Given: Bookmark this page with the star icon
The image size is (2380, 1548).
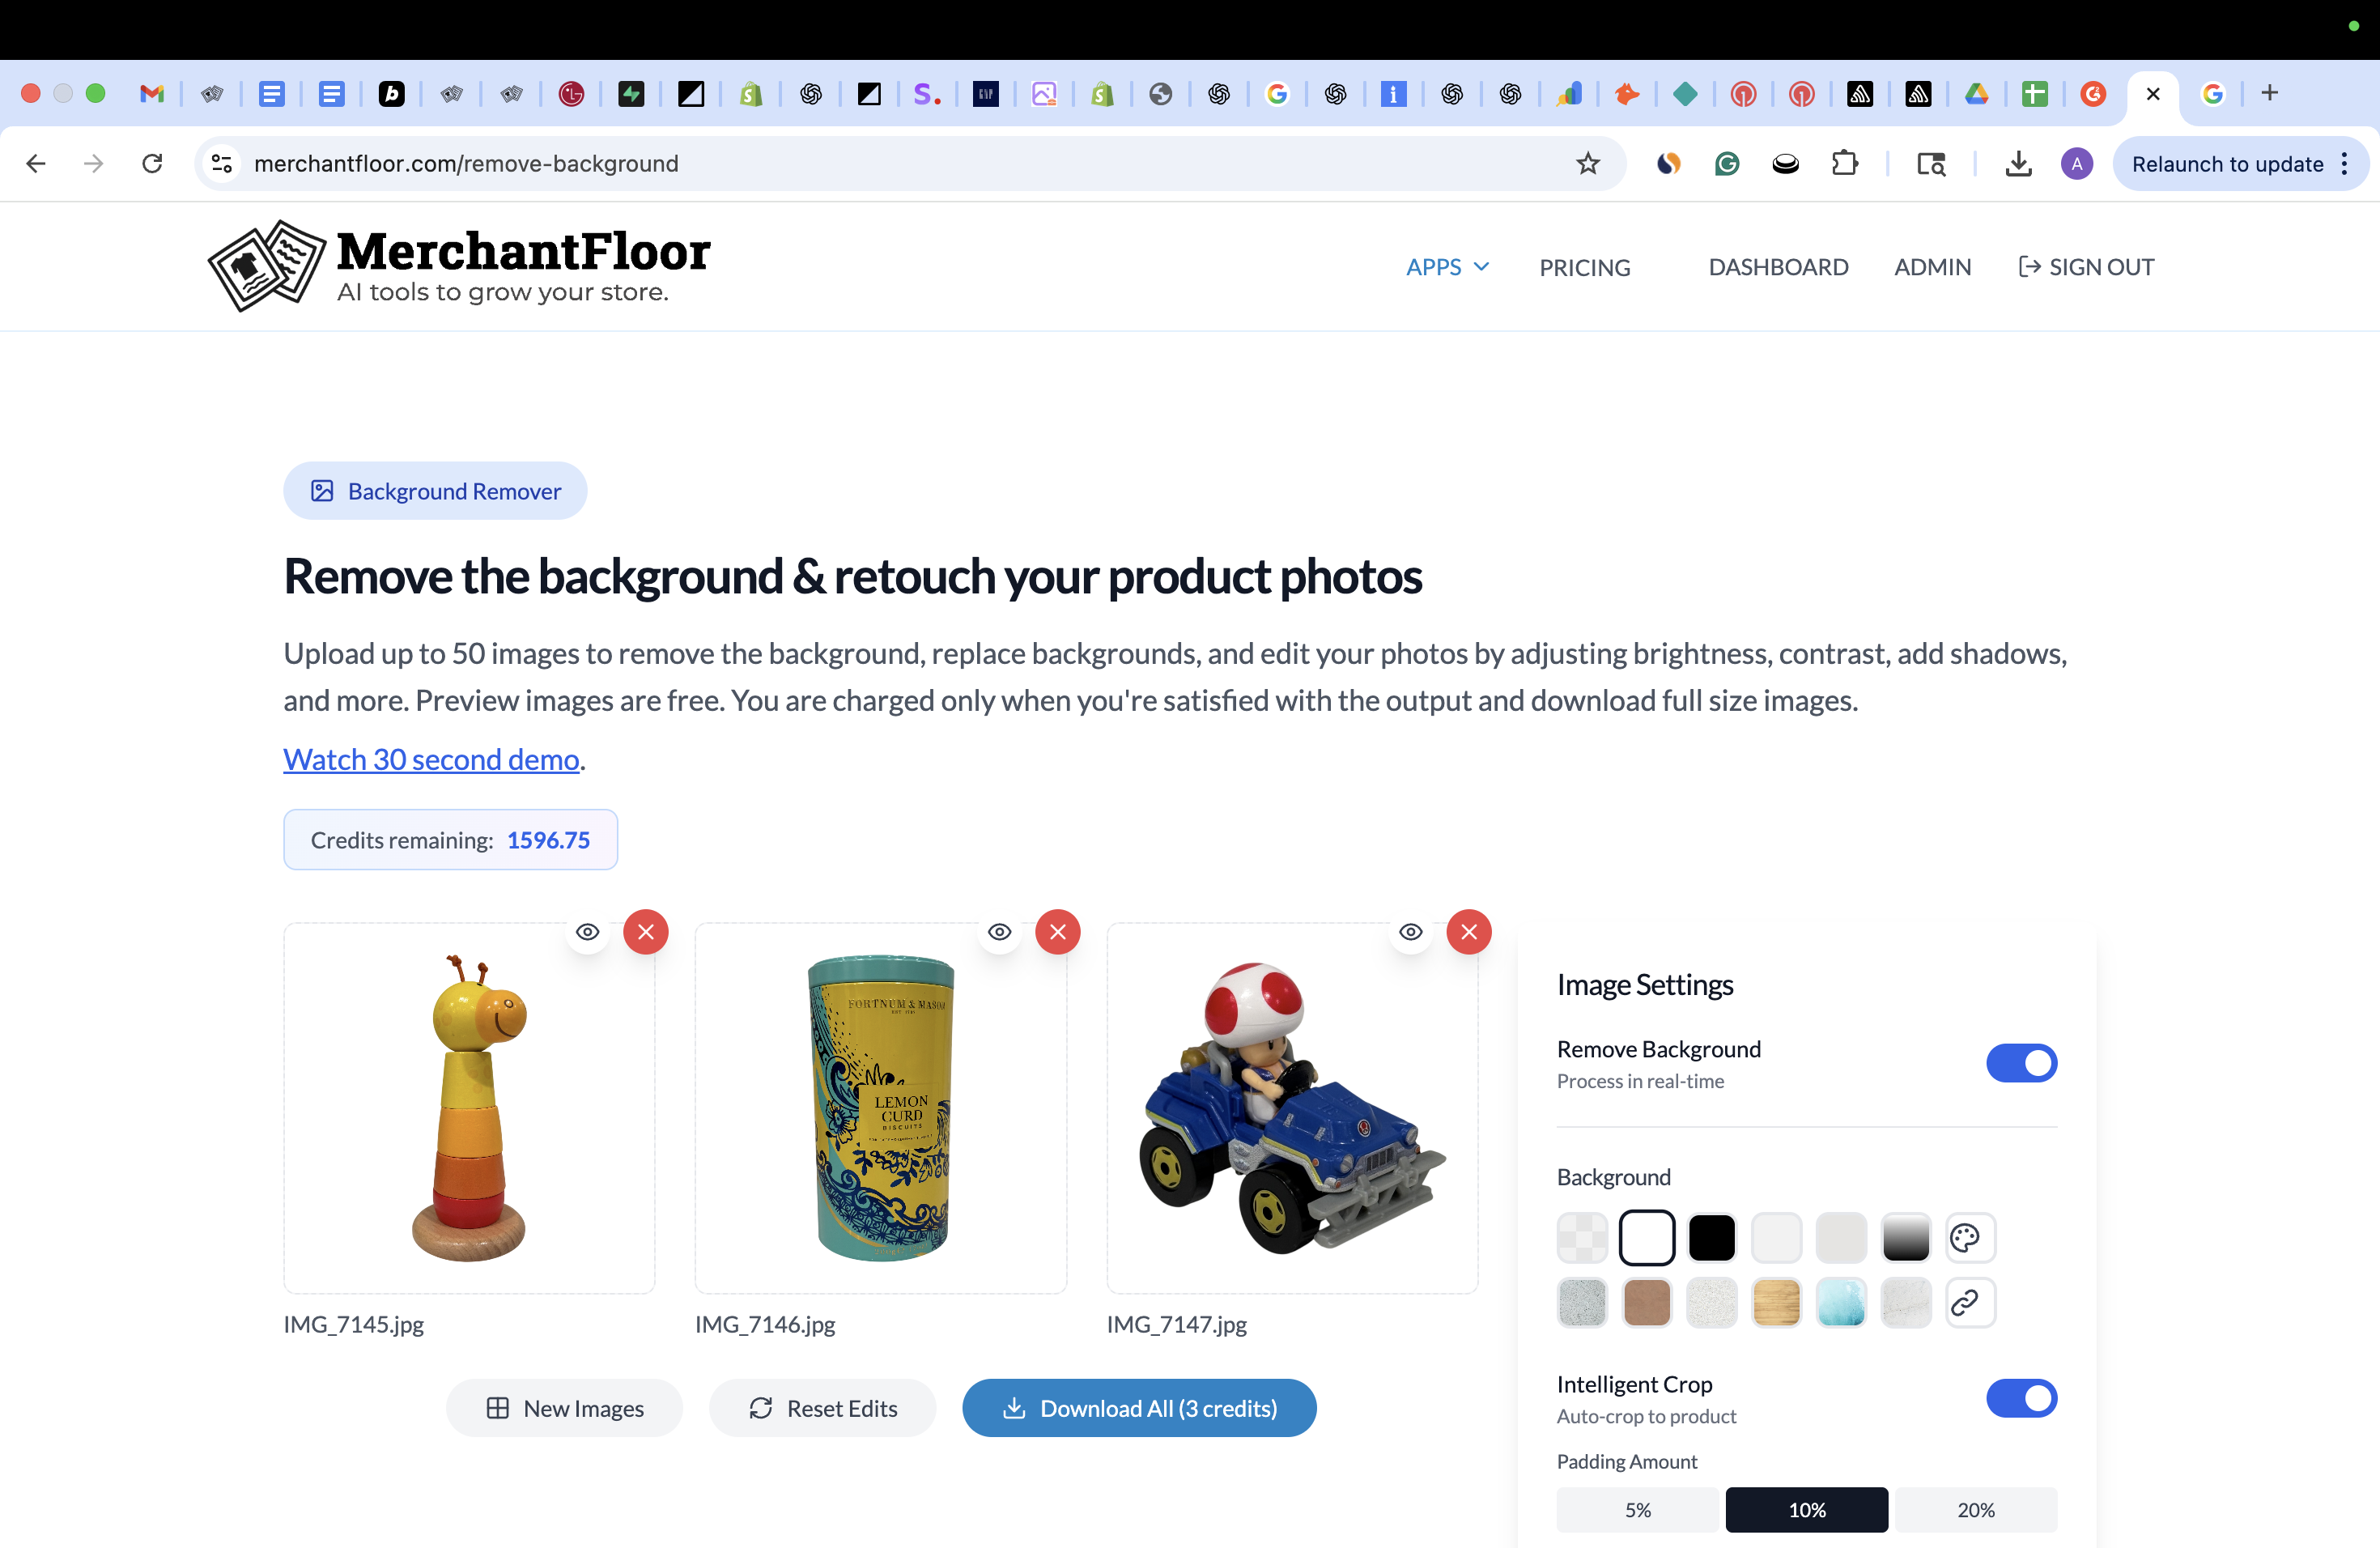Looking at the screenshot, I should coord(1588,164).
